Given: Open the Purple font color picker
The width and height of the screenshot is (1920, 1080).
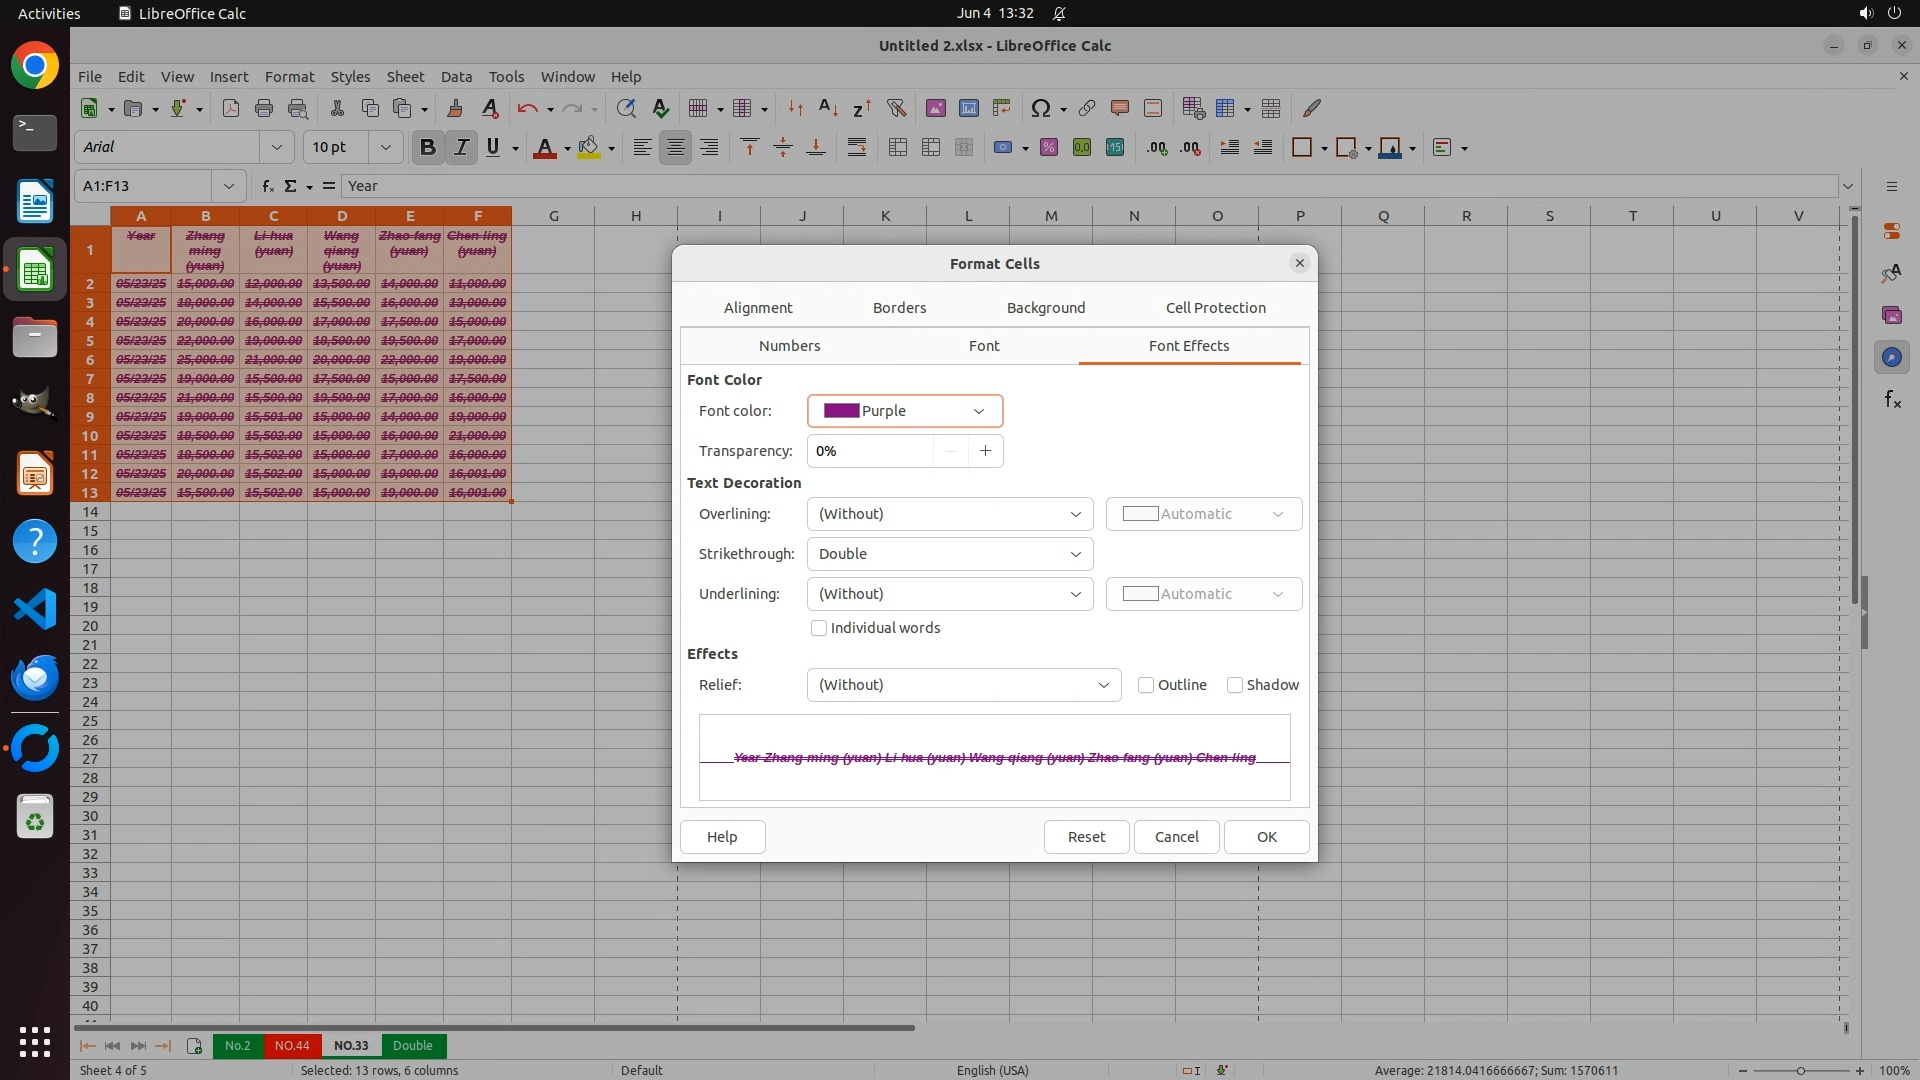Looking at the screenshot, I should click(904, 411).
